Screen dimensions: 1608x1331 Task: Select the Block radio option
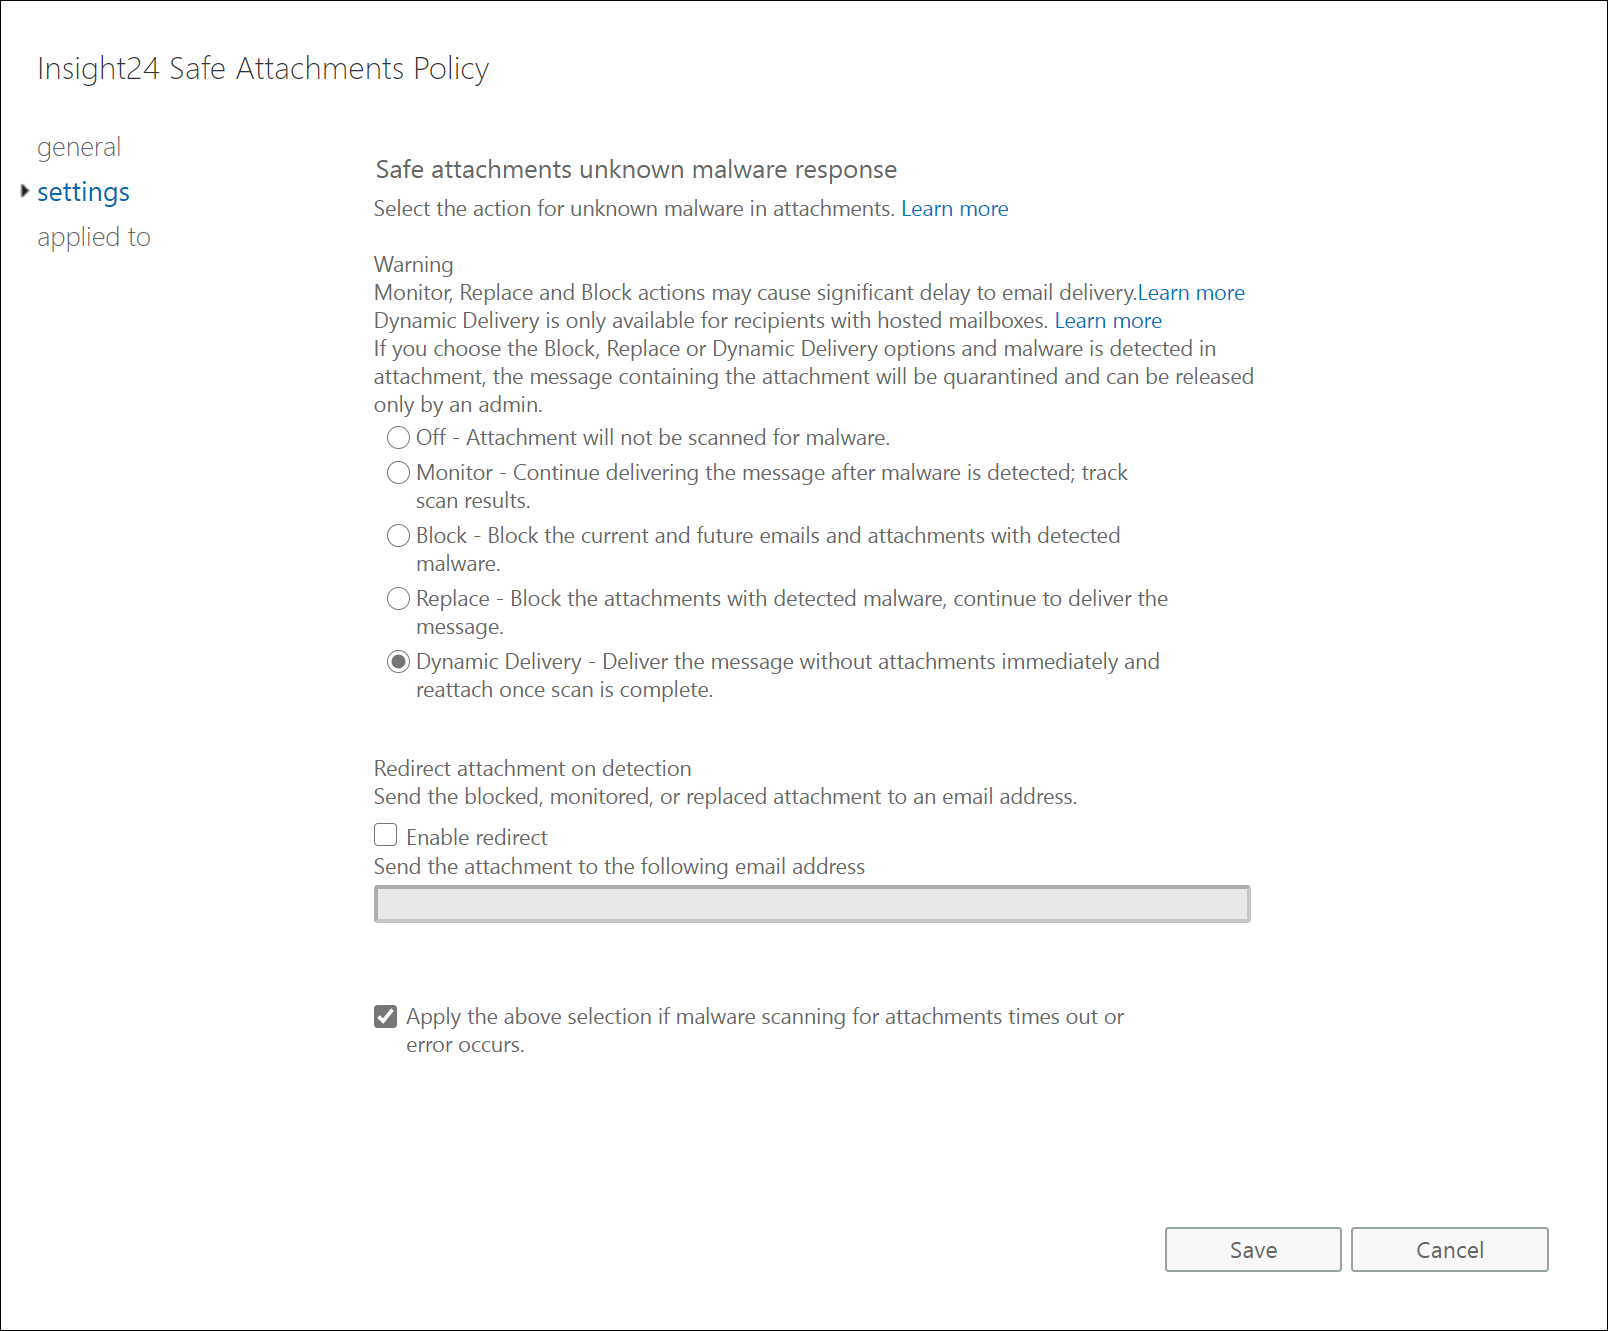pos(398,536)
